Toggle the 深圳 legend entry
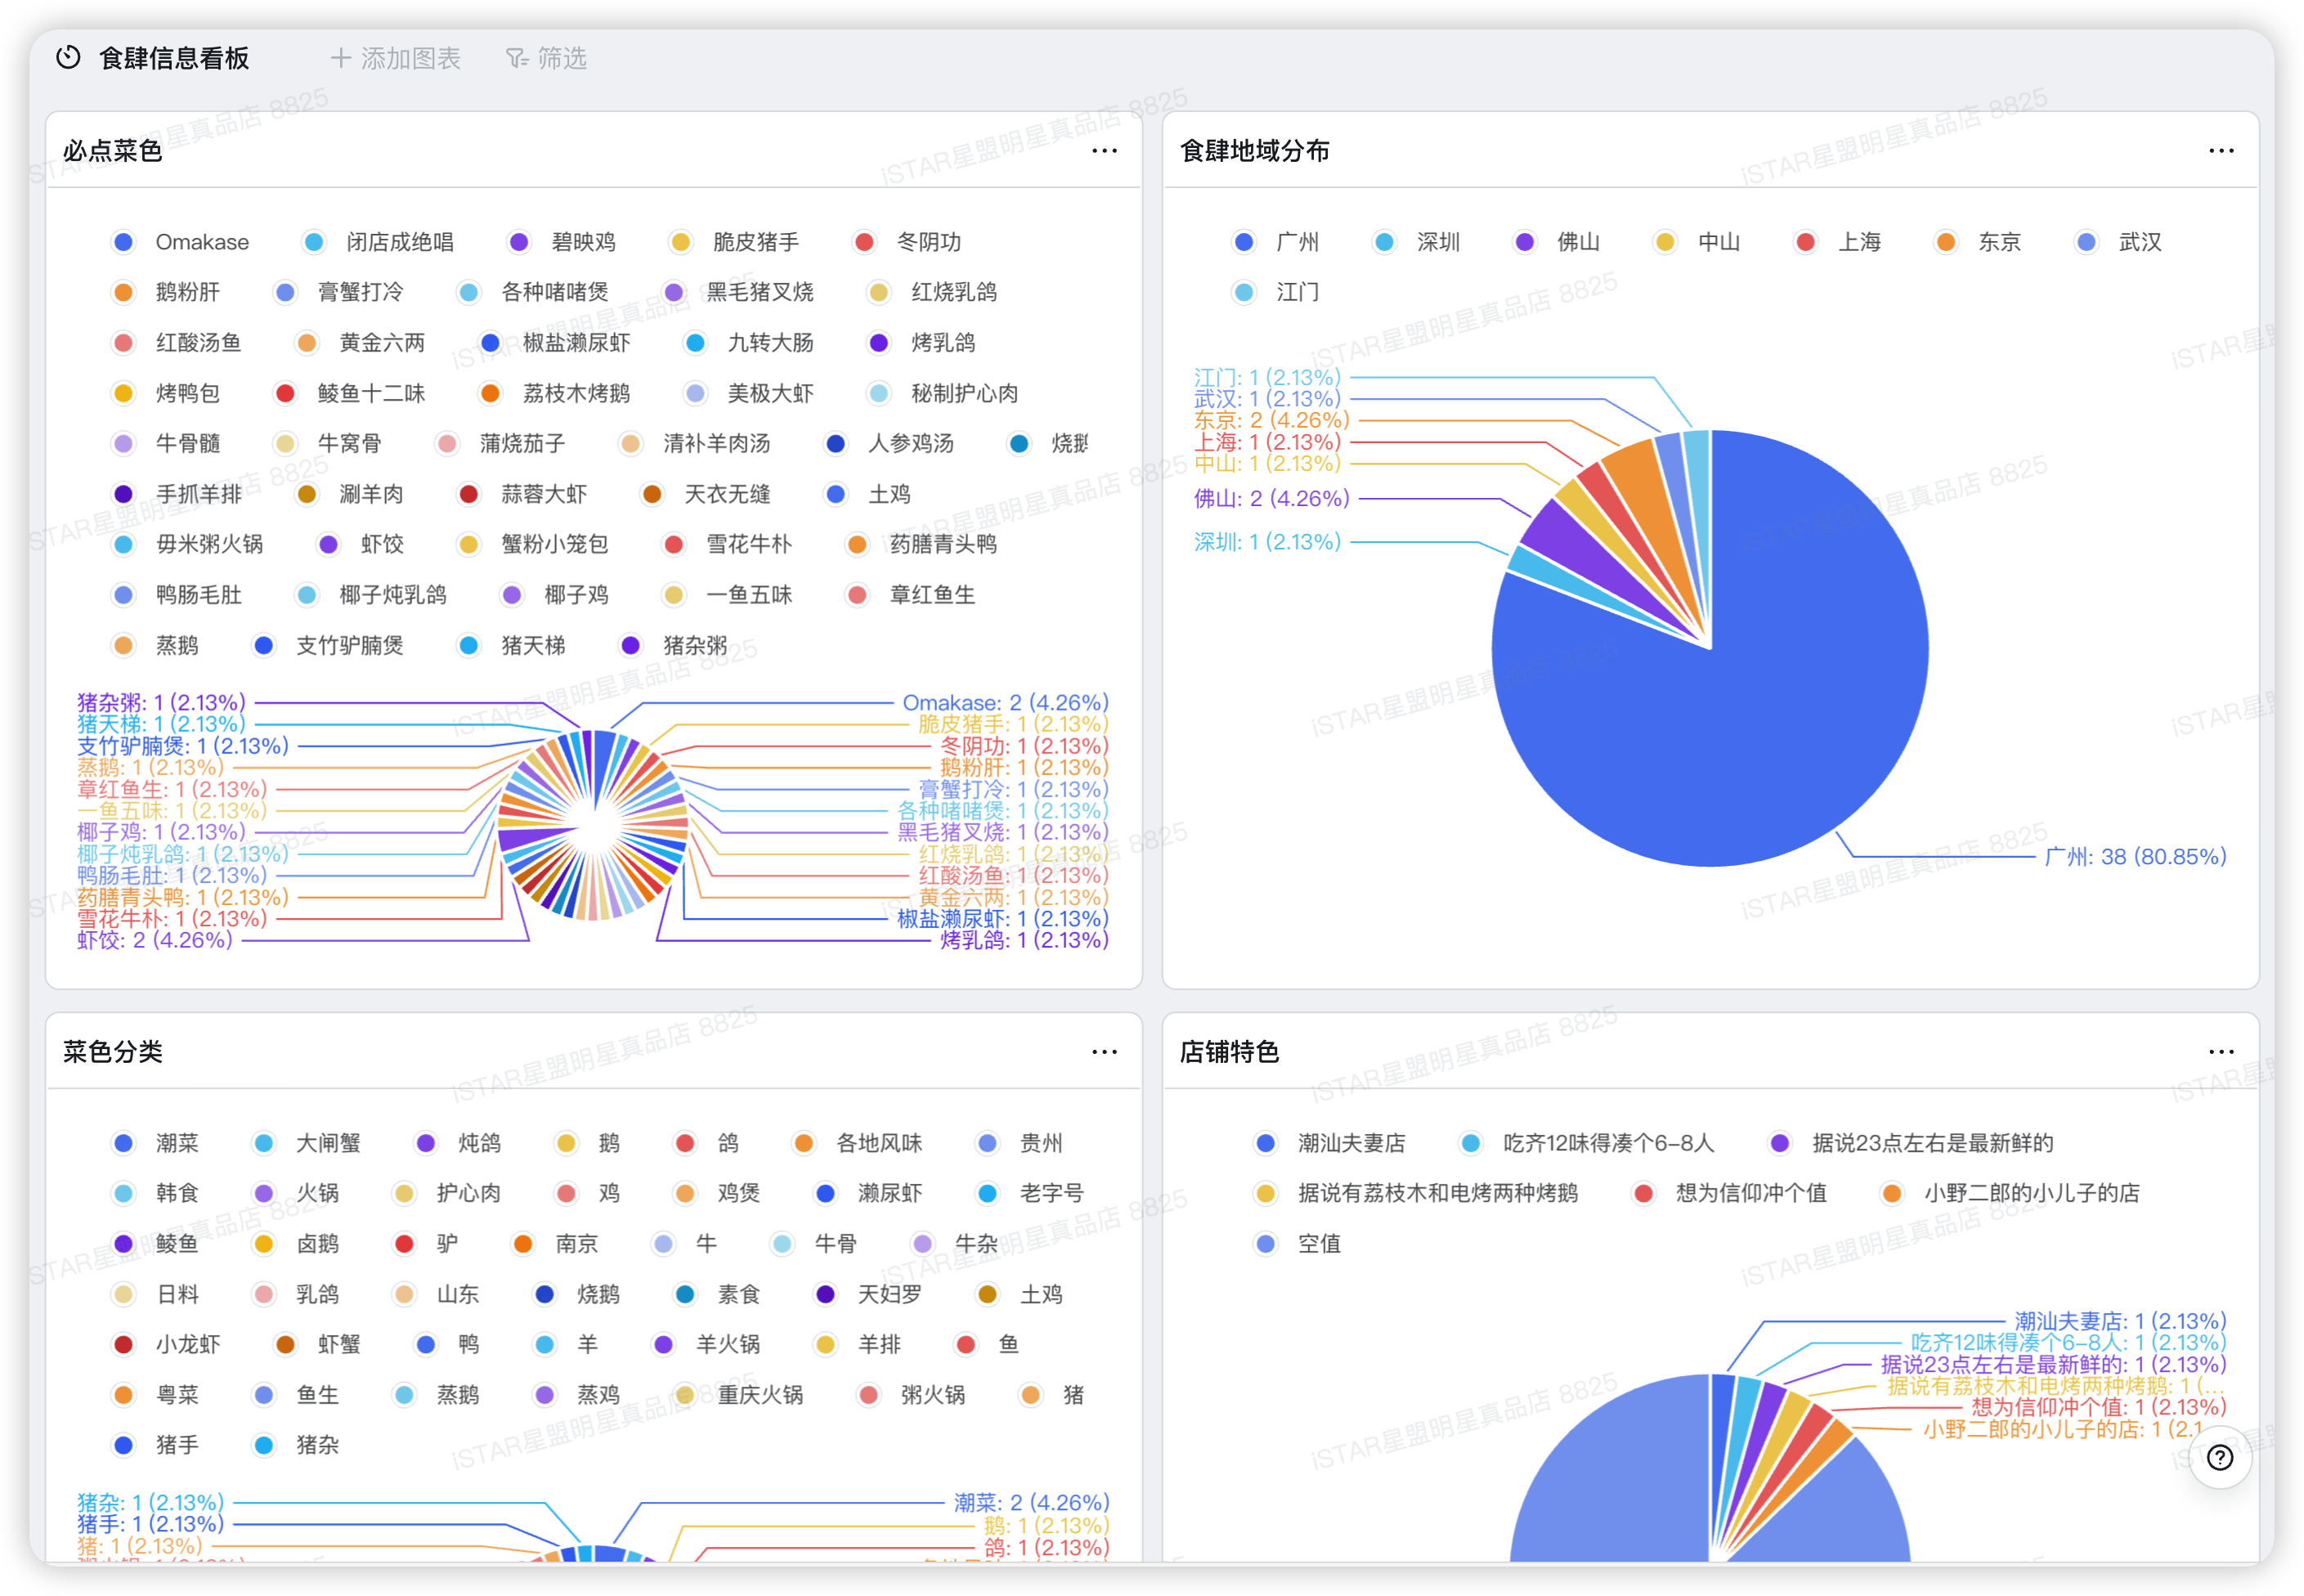The image size is (2304, 1596). click(x=1417, y=242)
